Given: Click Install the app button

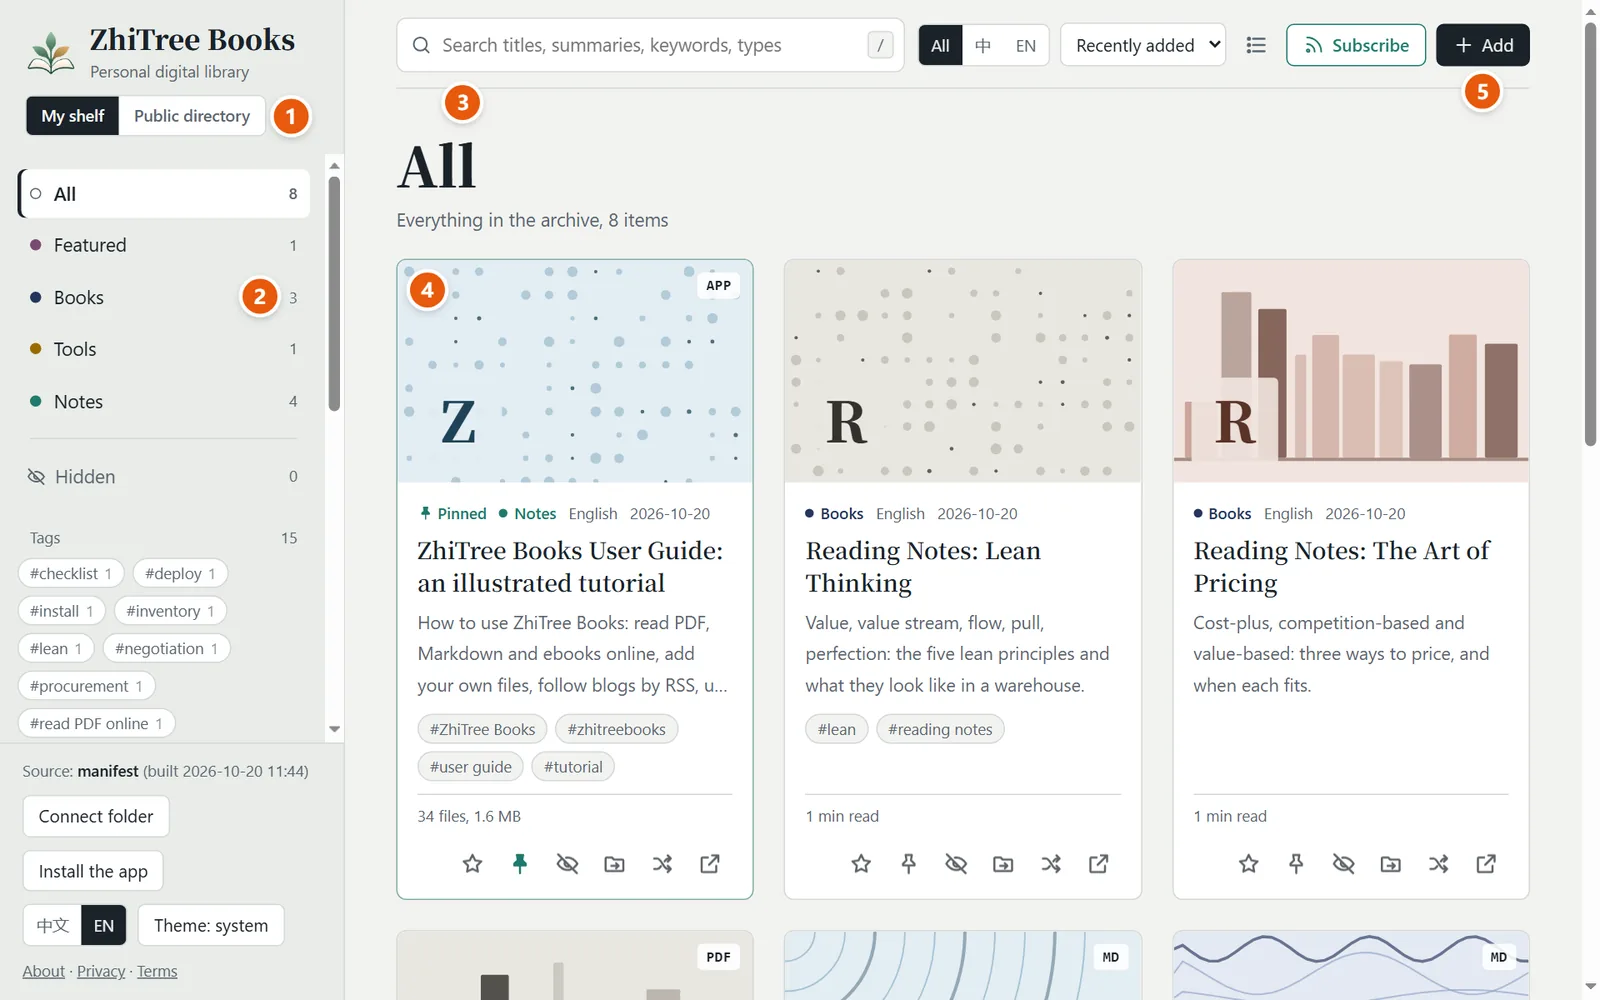Looking at the screenshot, I should click(x=93, y=871).
